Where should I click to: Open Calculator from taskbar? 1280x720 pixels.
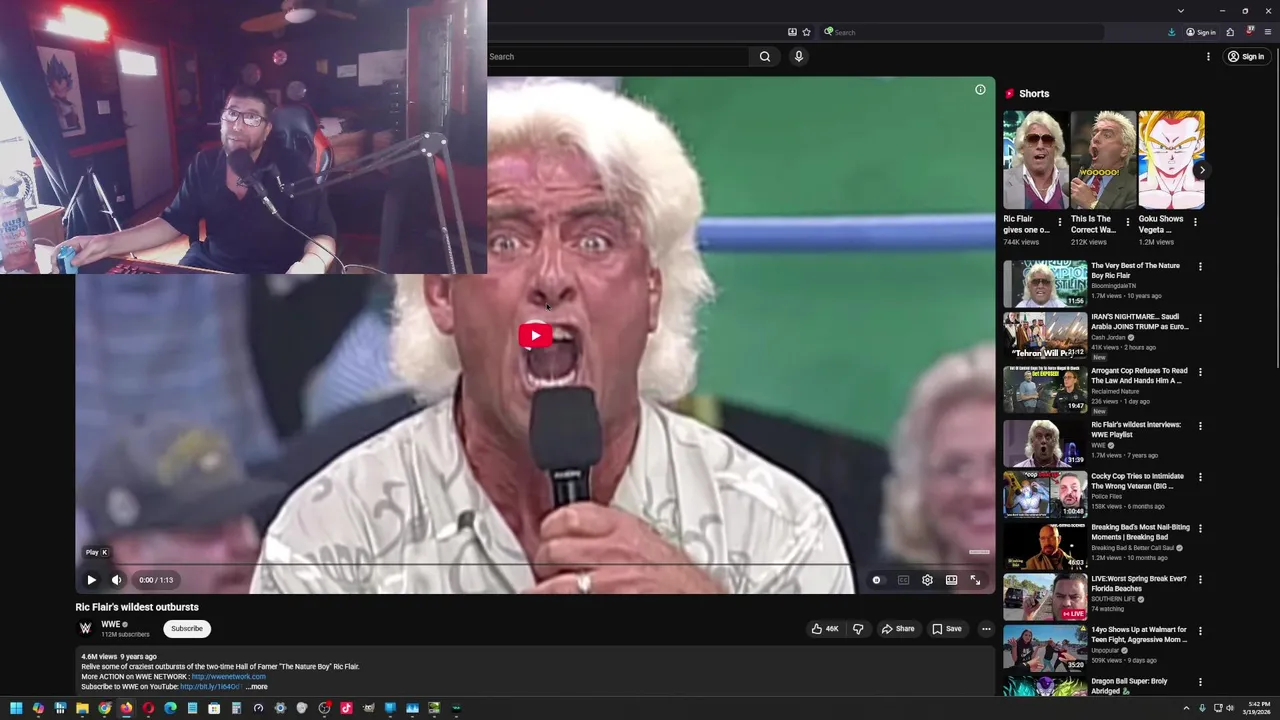click(236, 708)
